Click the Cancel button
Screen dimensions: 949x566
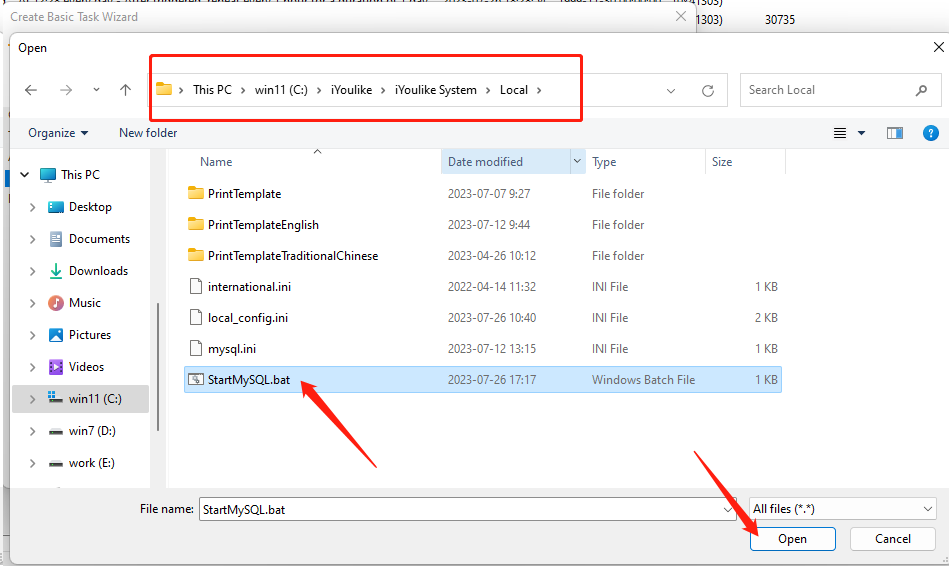pyautogui.click(x=892, y=539)
